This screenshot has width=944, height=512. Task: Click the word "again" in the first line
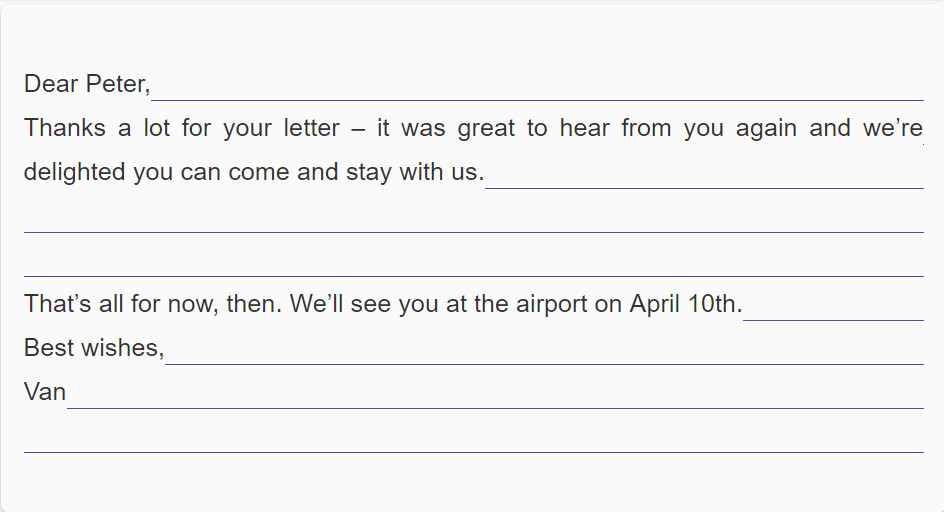[766, 129]
